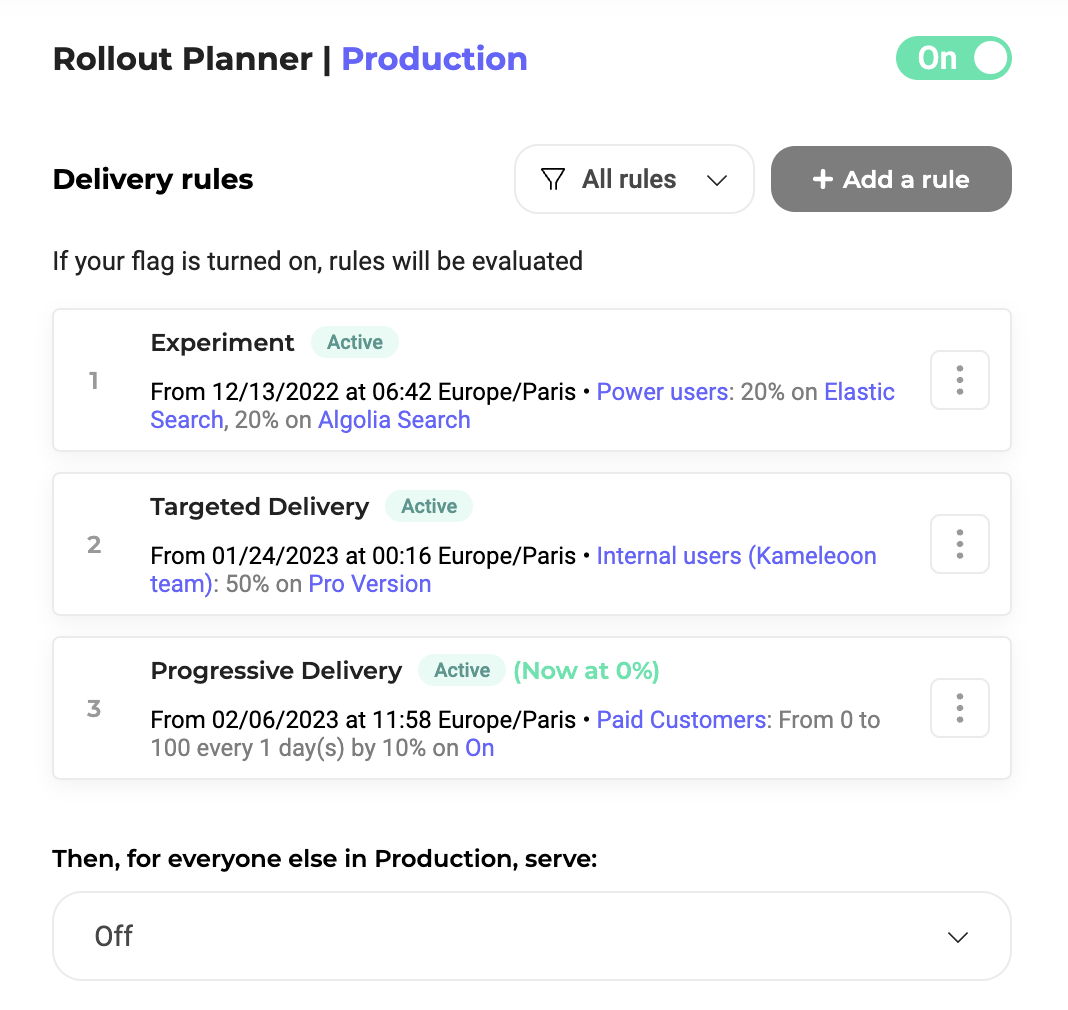Click the Pro Version variation link
Screen dimensions: 1068x1010
coord(369,584)
